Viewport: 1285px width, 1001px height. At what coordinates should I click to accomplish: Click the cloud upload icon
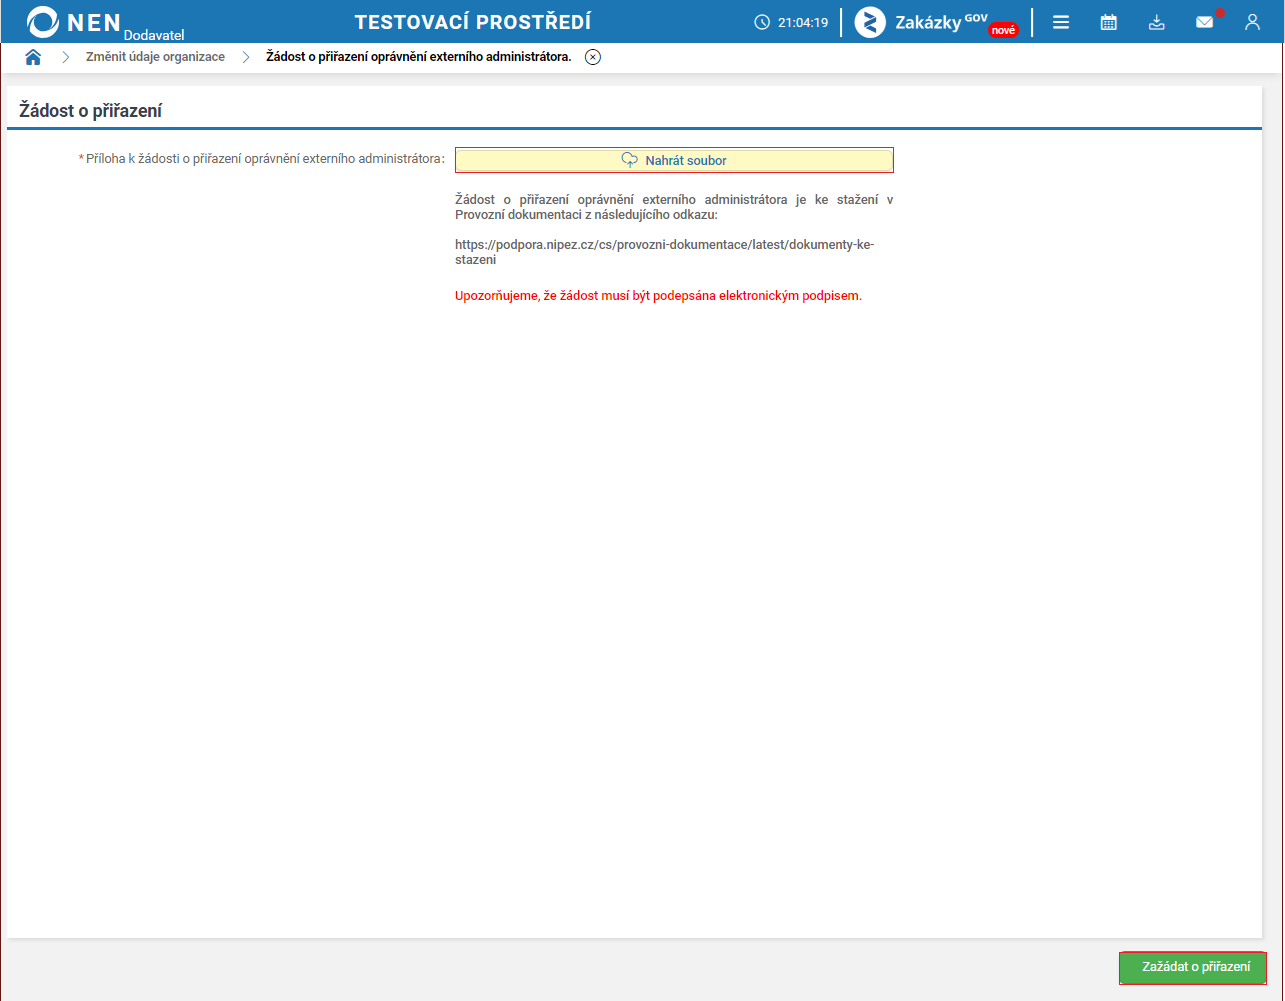[x=630, y=160]
